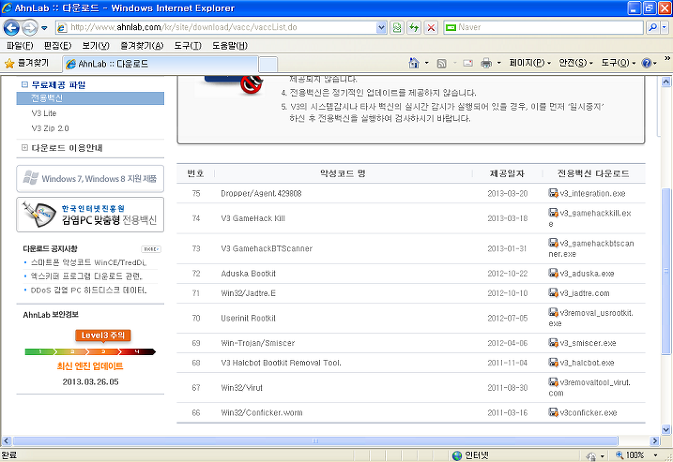Open the 안전(S) command menu
The height and width of the screenshot is (462, 673).
click(576, 63)
